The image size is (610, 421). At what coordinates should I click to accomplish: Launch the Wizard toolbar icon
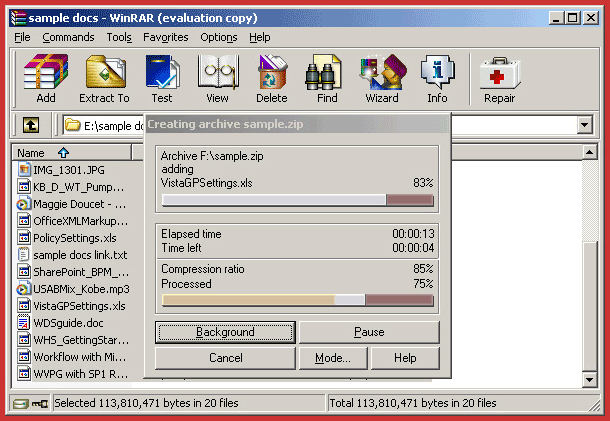383,72
